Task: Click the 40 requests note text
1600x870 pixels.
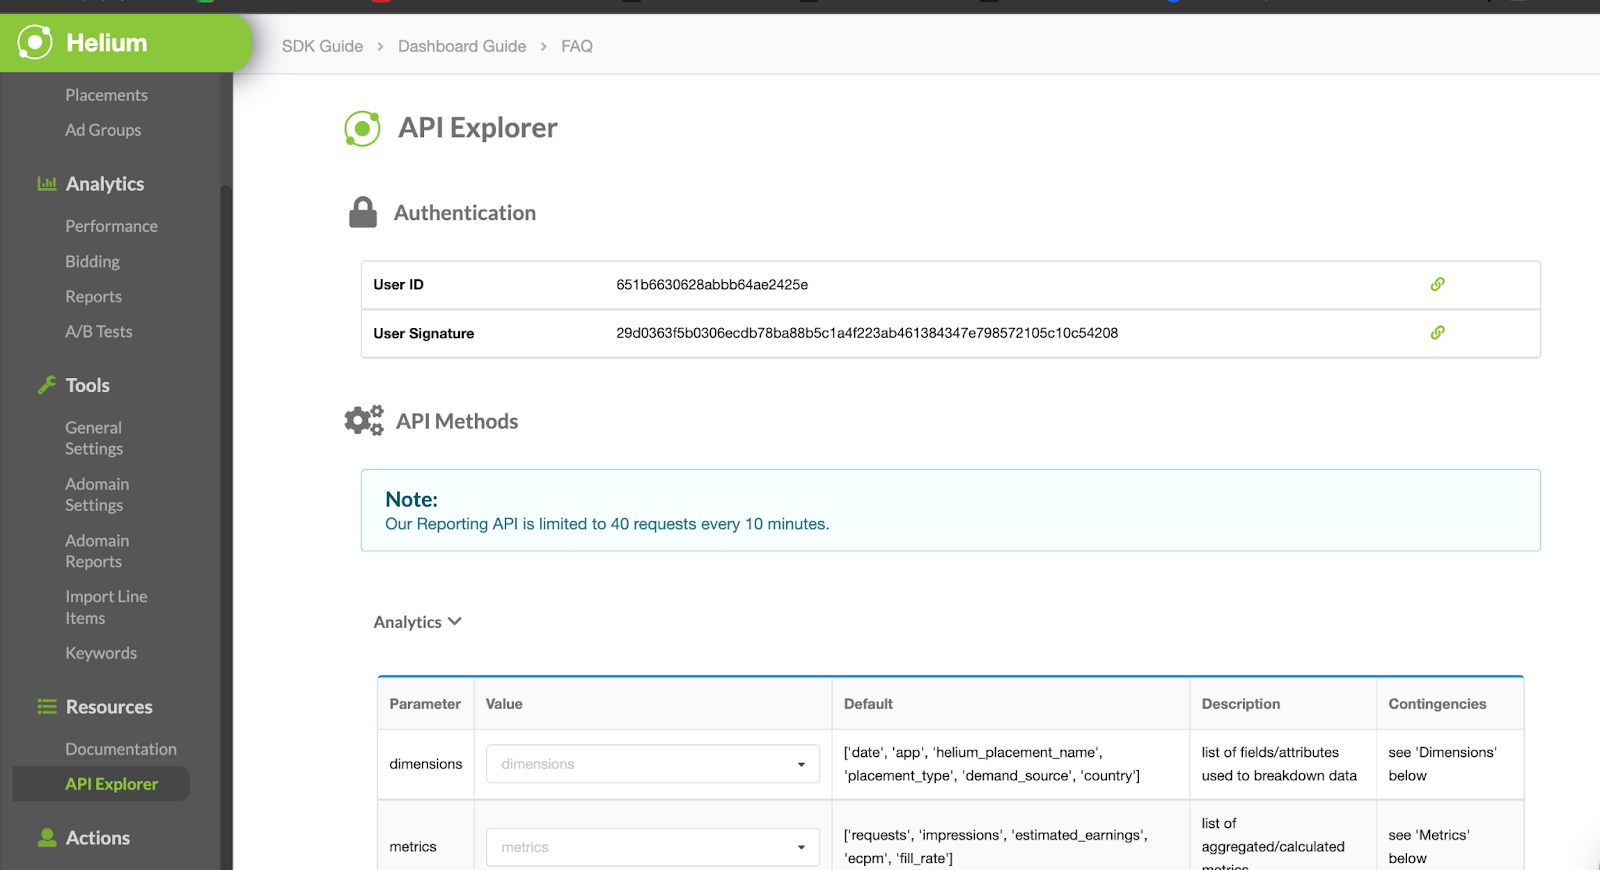Action: [607, 524]
